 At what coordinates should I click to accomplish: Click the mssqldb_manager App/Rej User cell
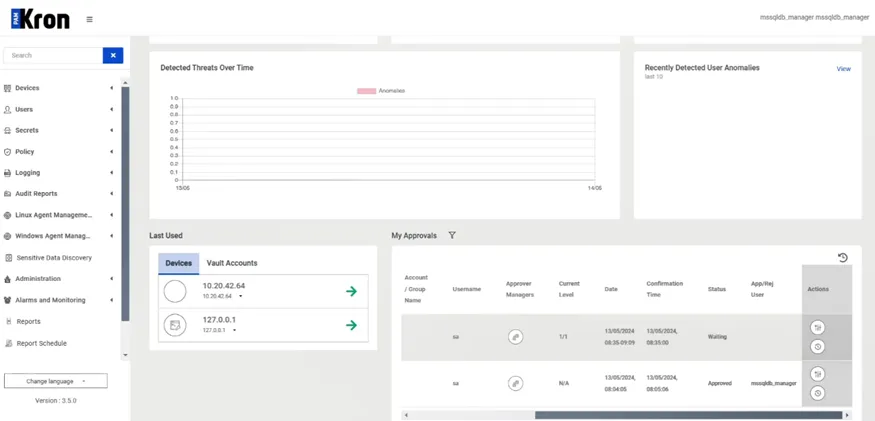coord(773,384)
